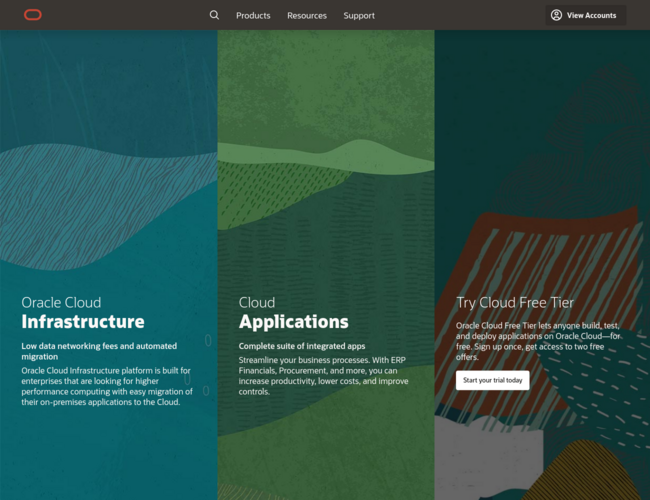Screen dimensions: 650x500
Task: Open the Products menu
Action: click(x=253, y=16)
